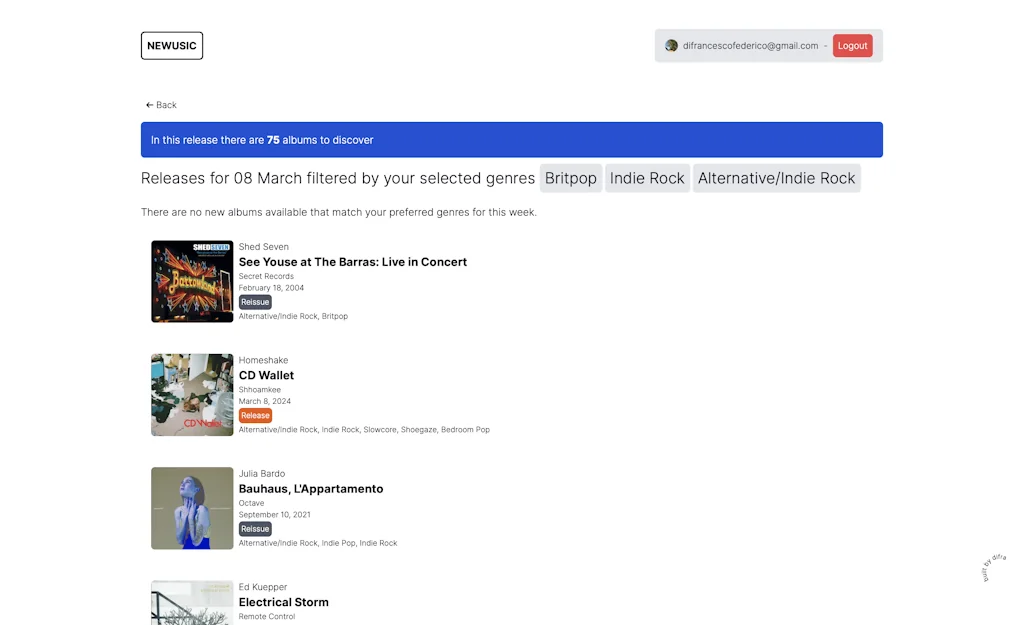Click the Logout button
1024x625 pixels.
point(852,45)
